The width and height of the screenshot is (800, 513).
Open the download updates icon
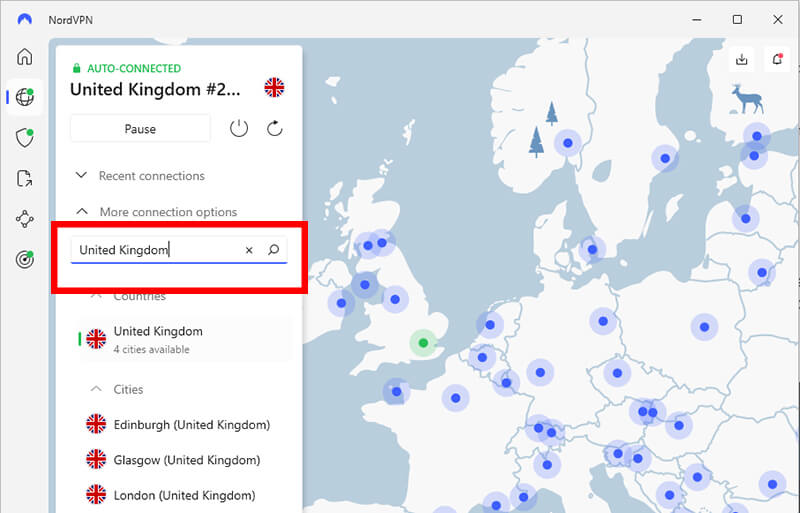click(x=742, y=60)
